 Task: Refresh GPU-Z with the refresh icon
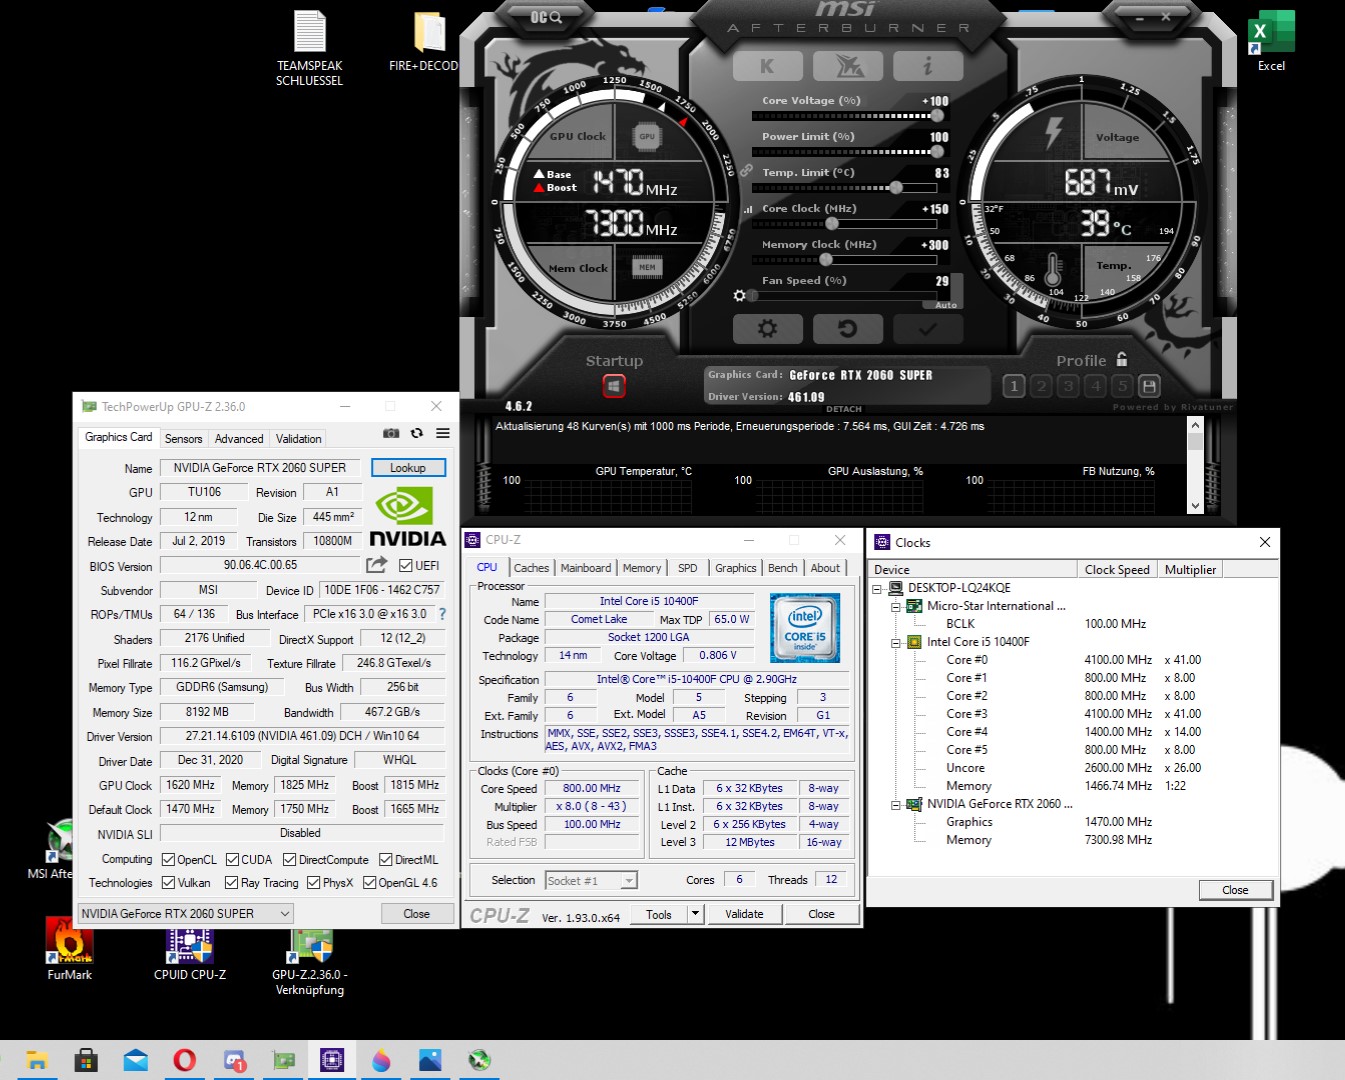417,433
